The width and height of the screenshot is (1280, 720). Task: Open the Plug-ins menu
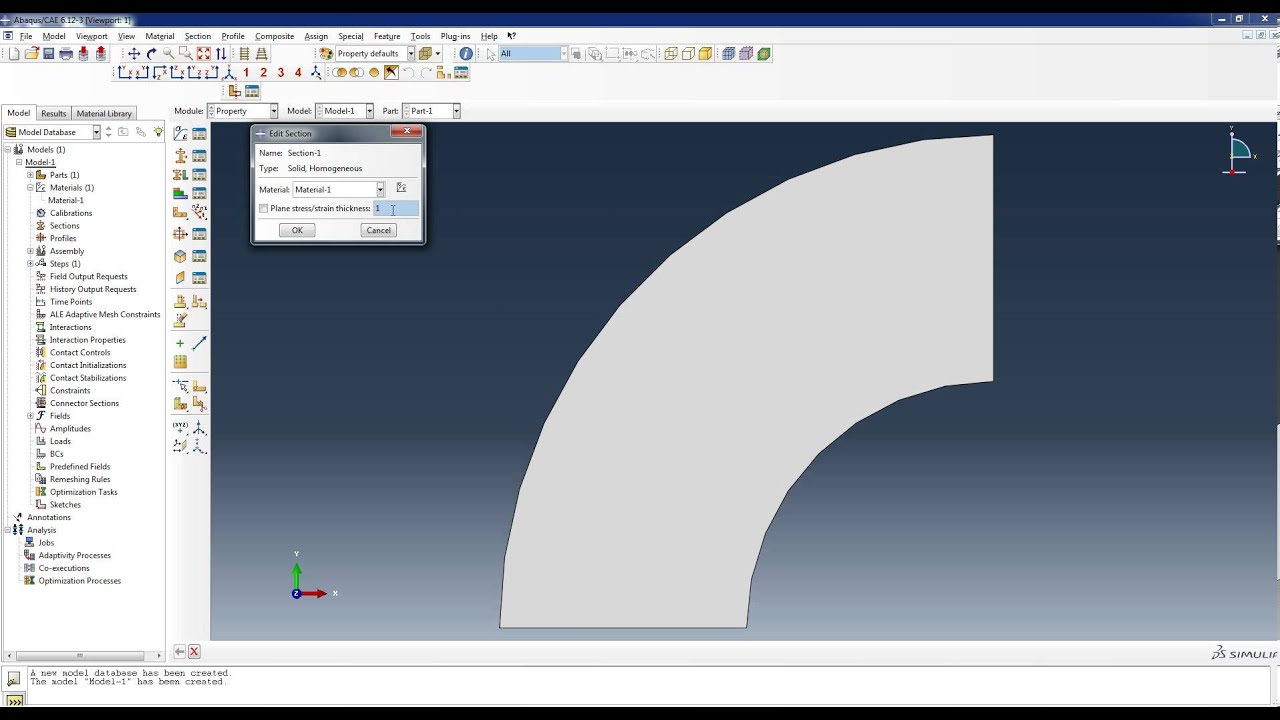455,36
